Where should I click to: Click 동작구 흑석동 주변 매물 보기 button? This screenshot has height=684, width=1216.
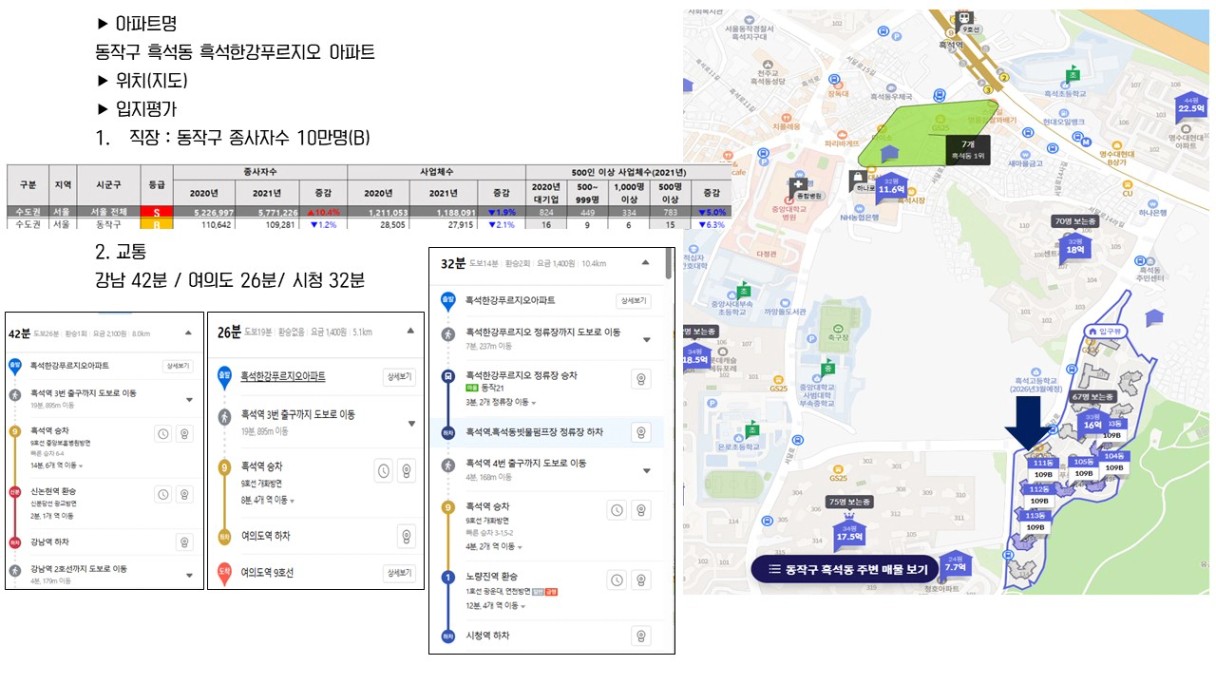coord(845,570)
